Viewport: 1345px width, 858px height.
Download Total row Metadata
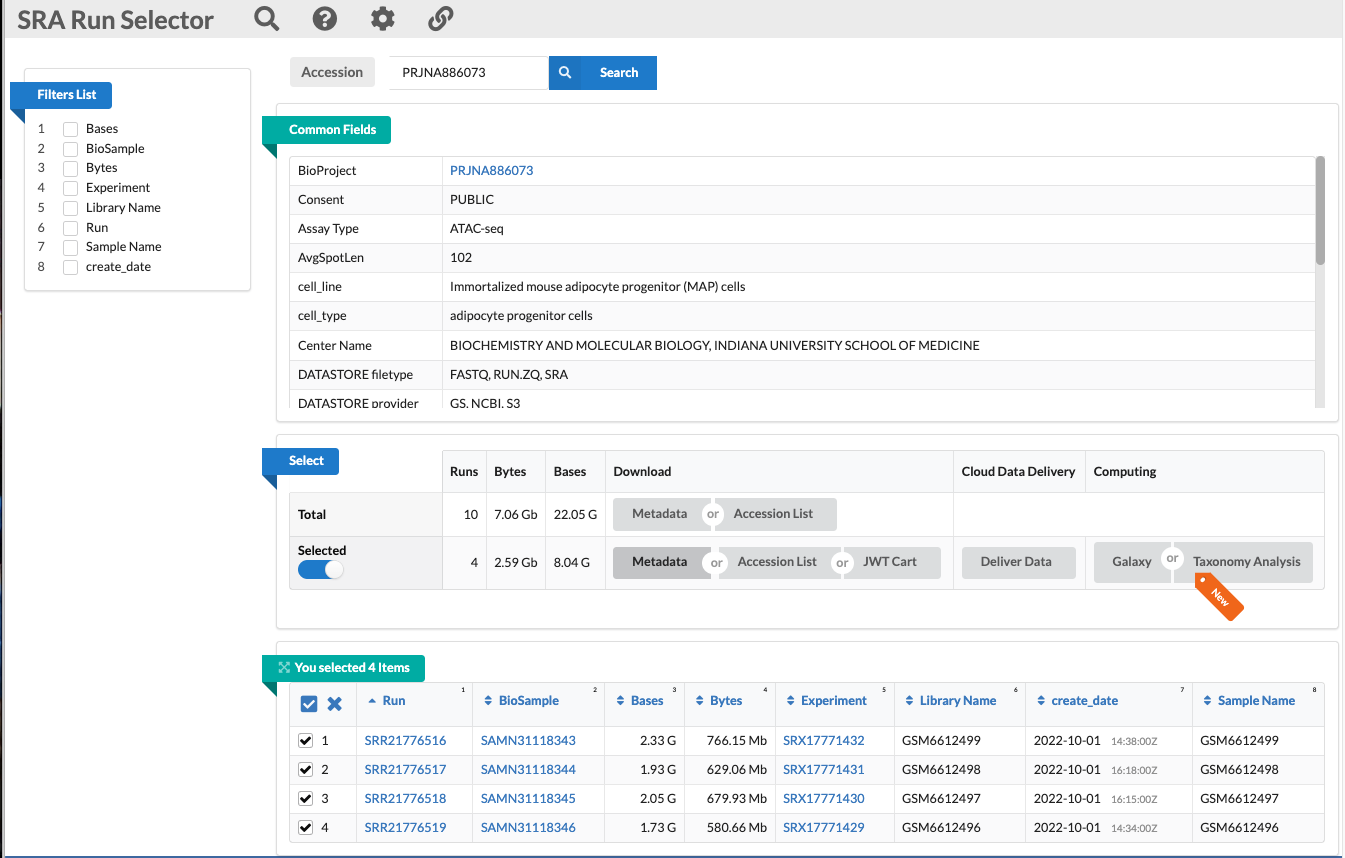point(659,514)
